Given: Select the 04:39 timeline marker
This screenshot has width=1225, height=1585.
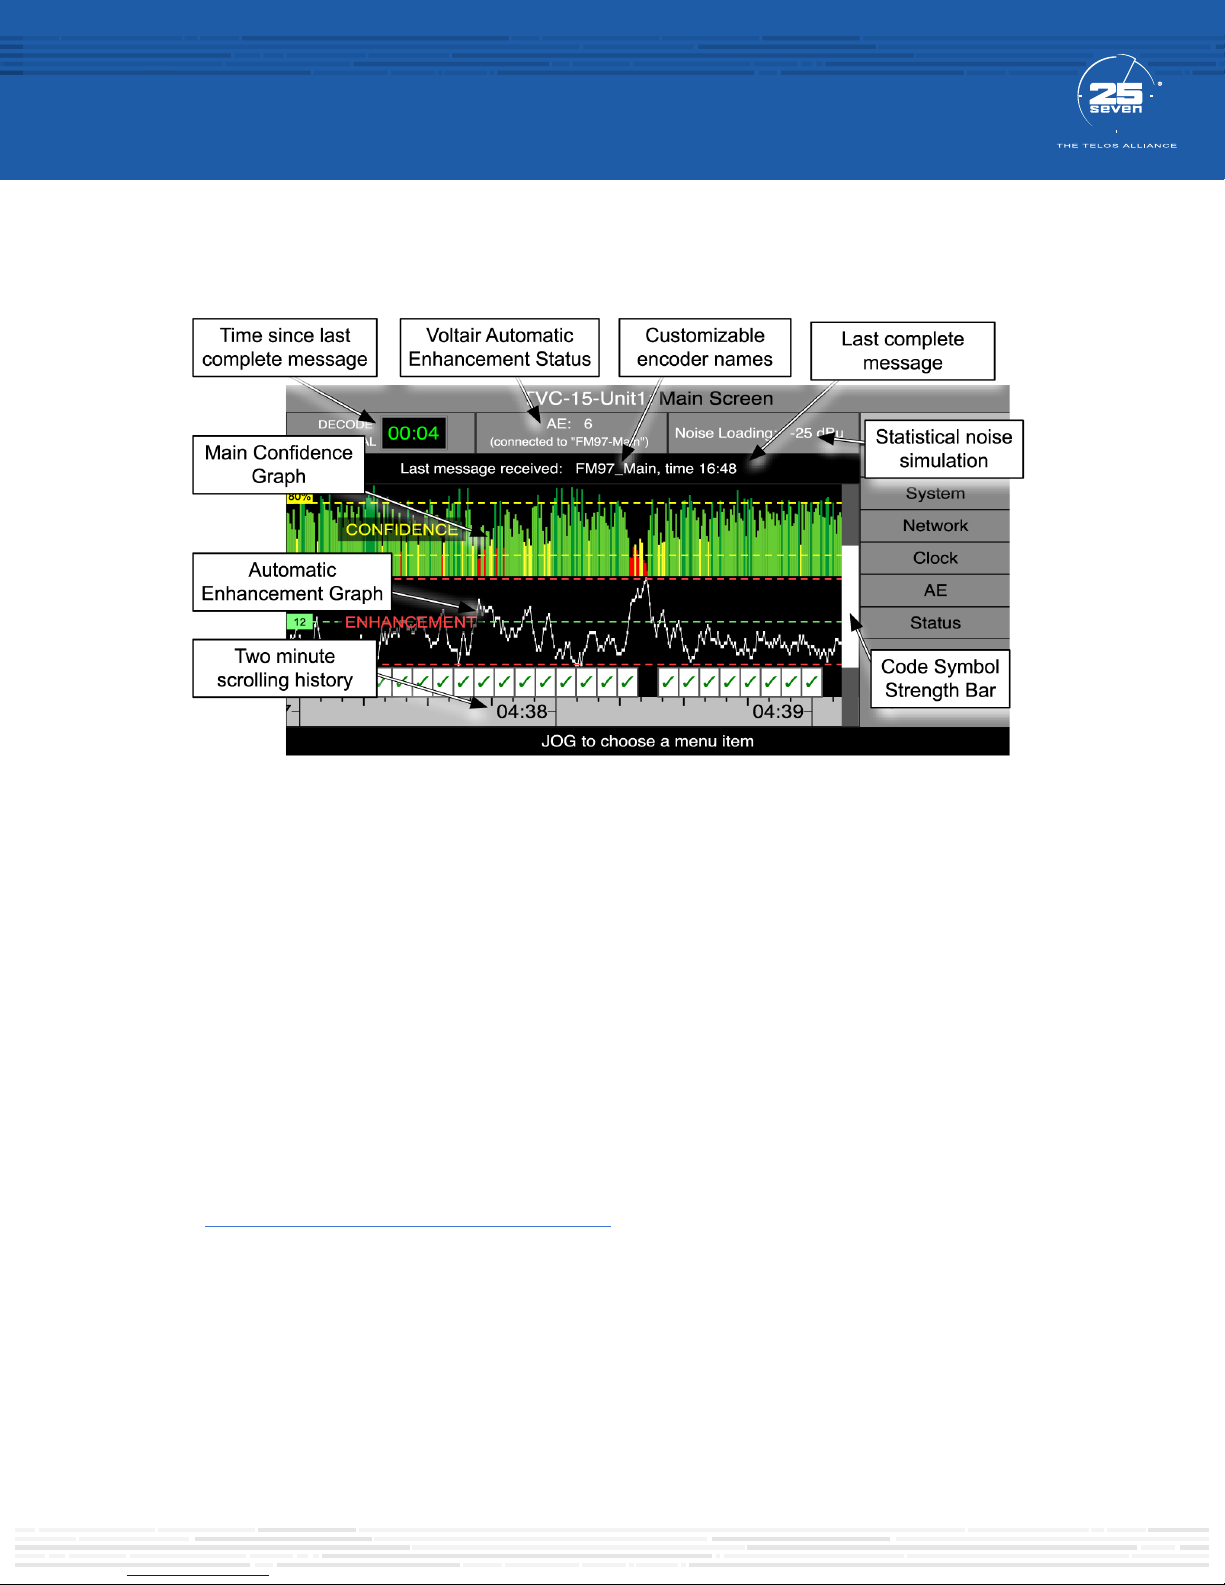Looking at the screenshot, I should tap(778, 711).
